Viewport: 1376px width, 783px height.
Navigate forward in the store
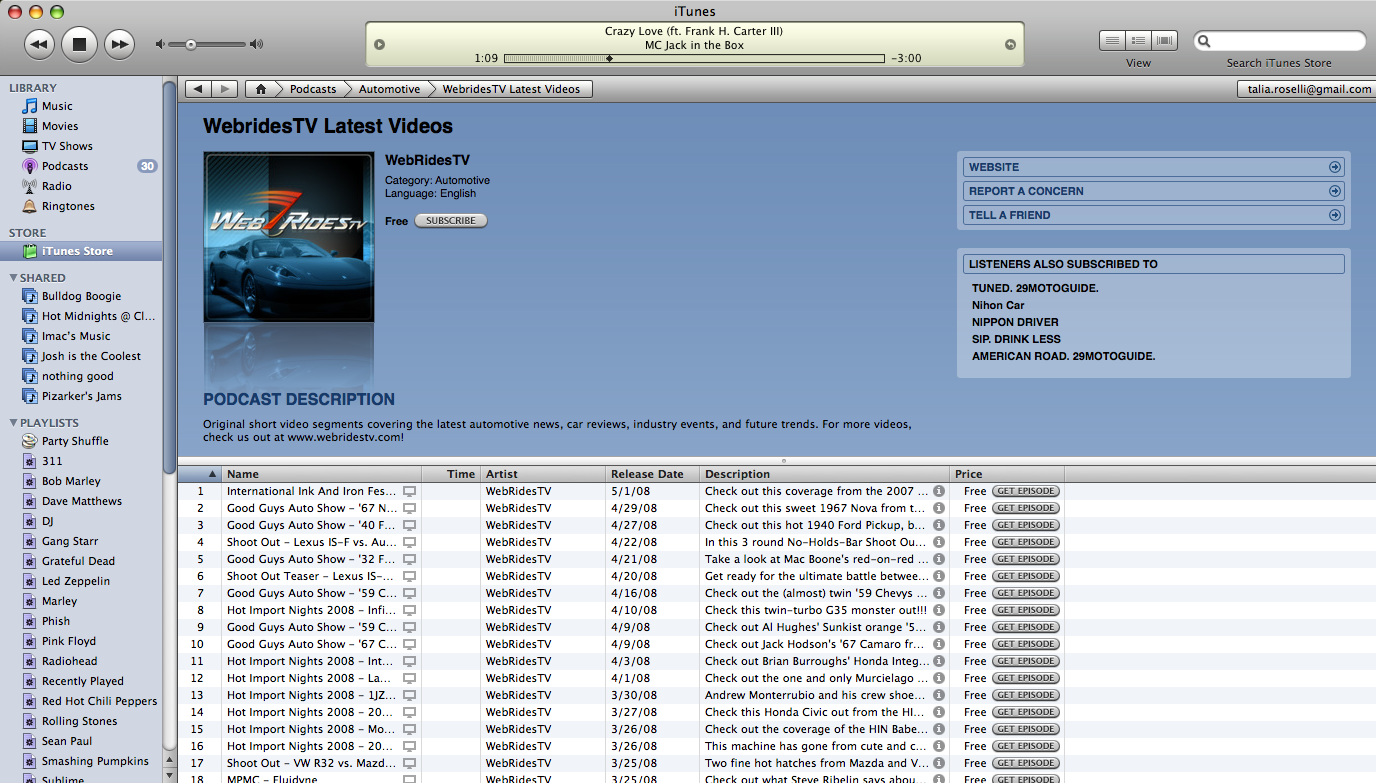(225, 89)
